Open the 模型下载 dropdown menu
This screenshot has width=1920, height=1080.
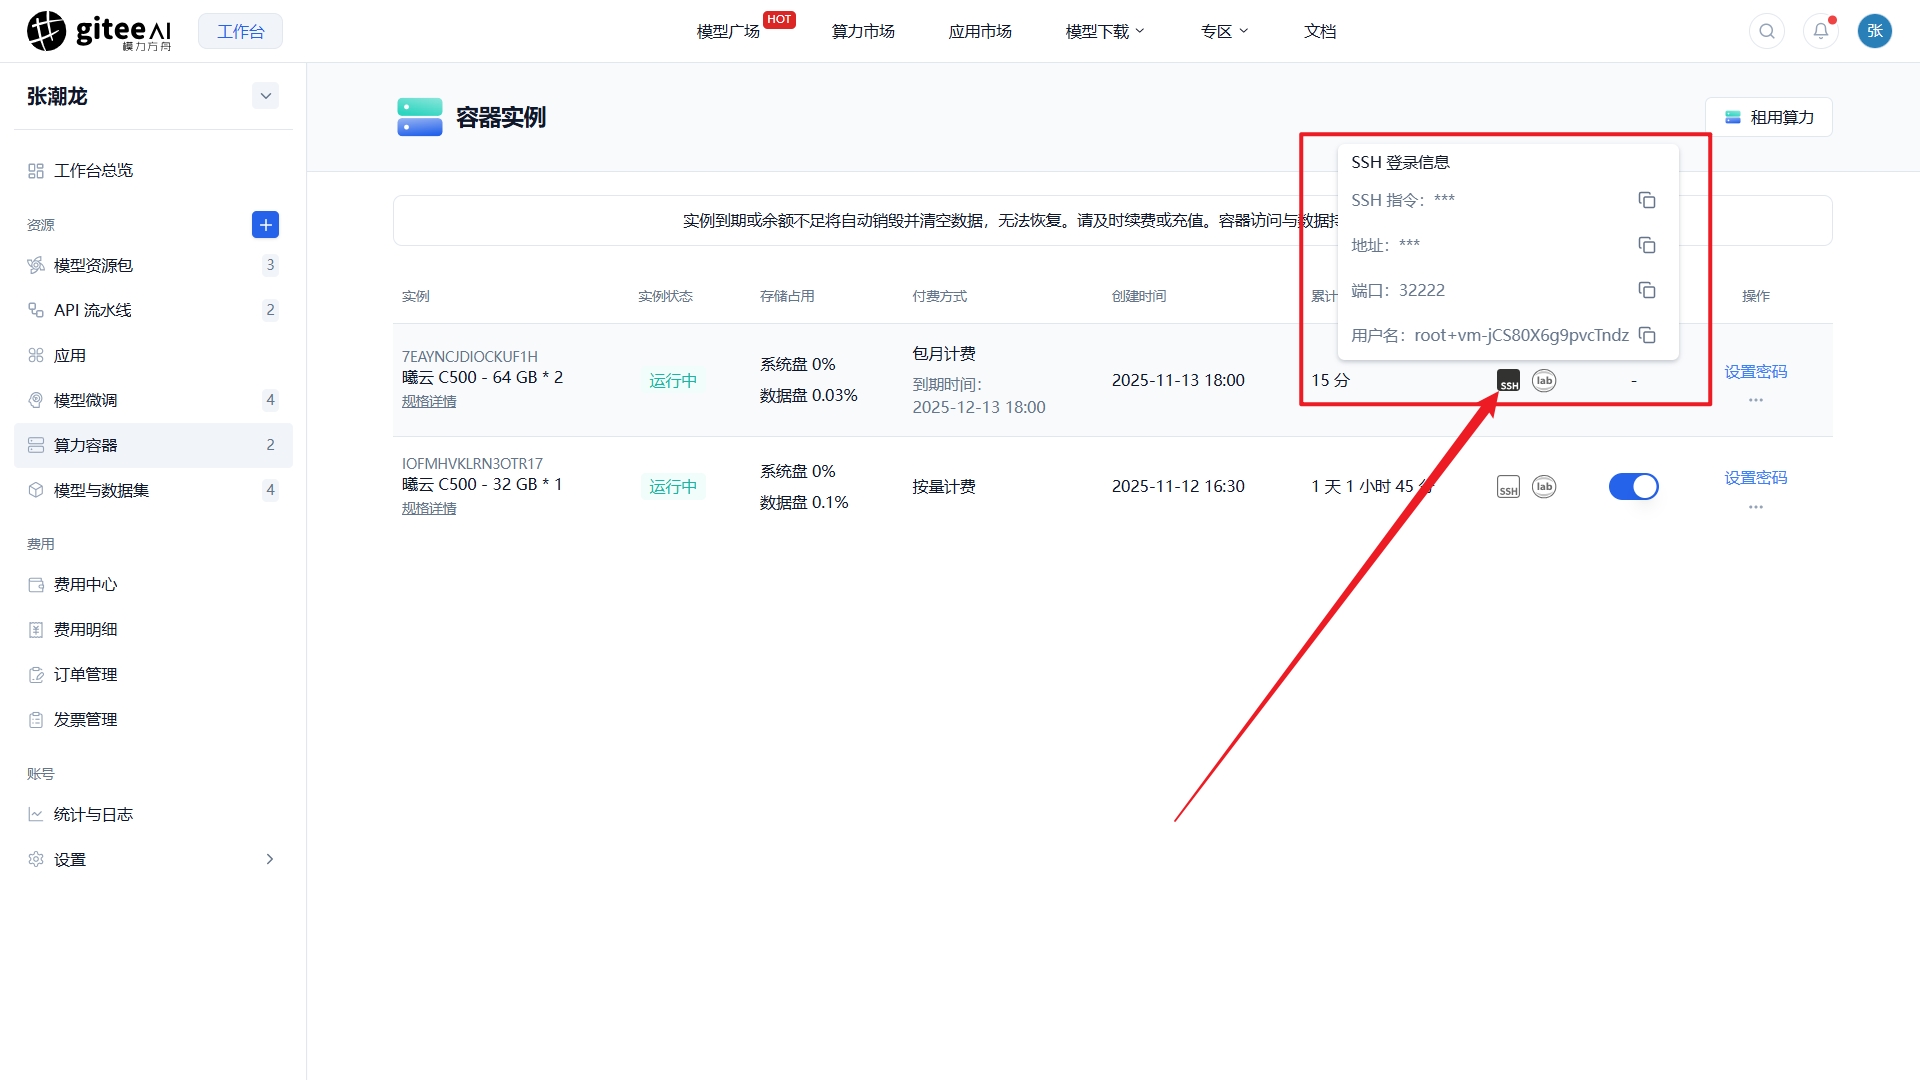click(x=1104, y=31)
